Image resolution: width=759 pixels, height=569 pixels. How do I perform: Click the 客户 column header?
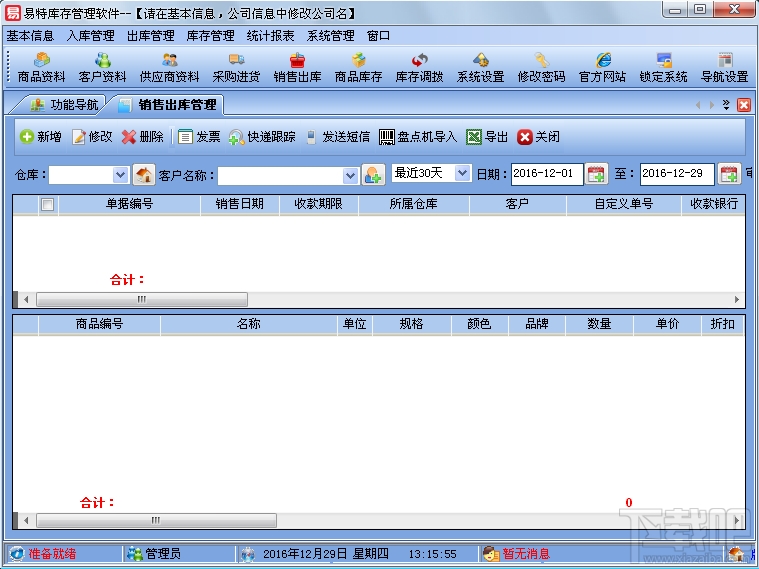517,204
